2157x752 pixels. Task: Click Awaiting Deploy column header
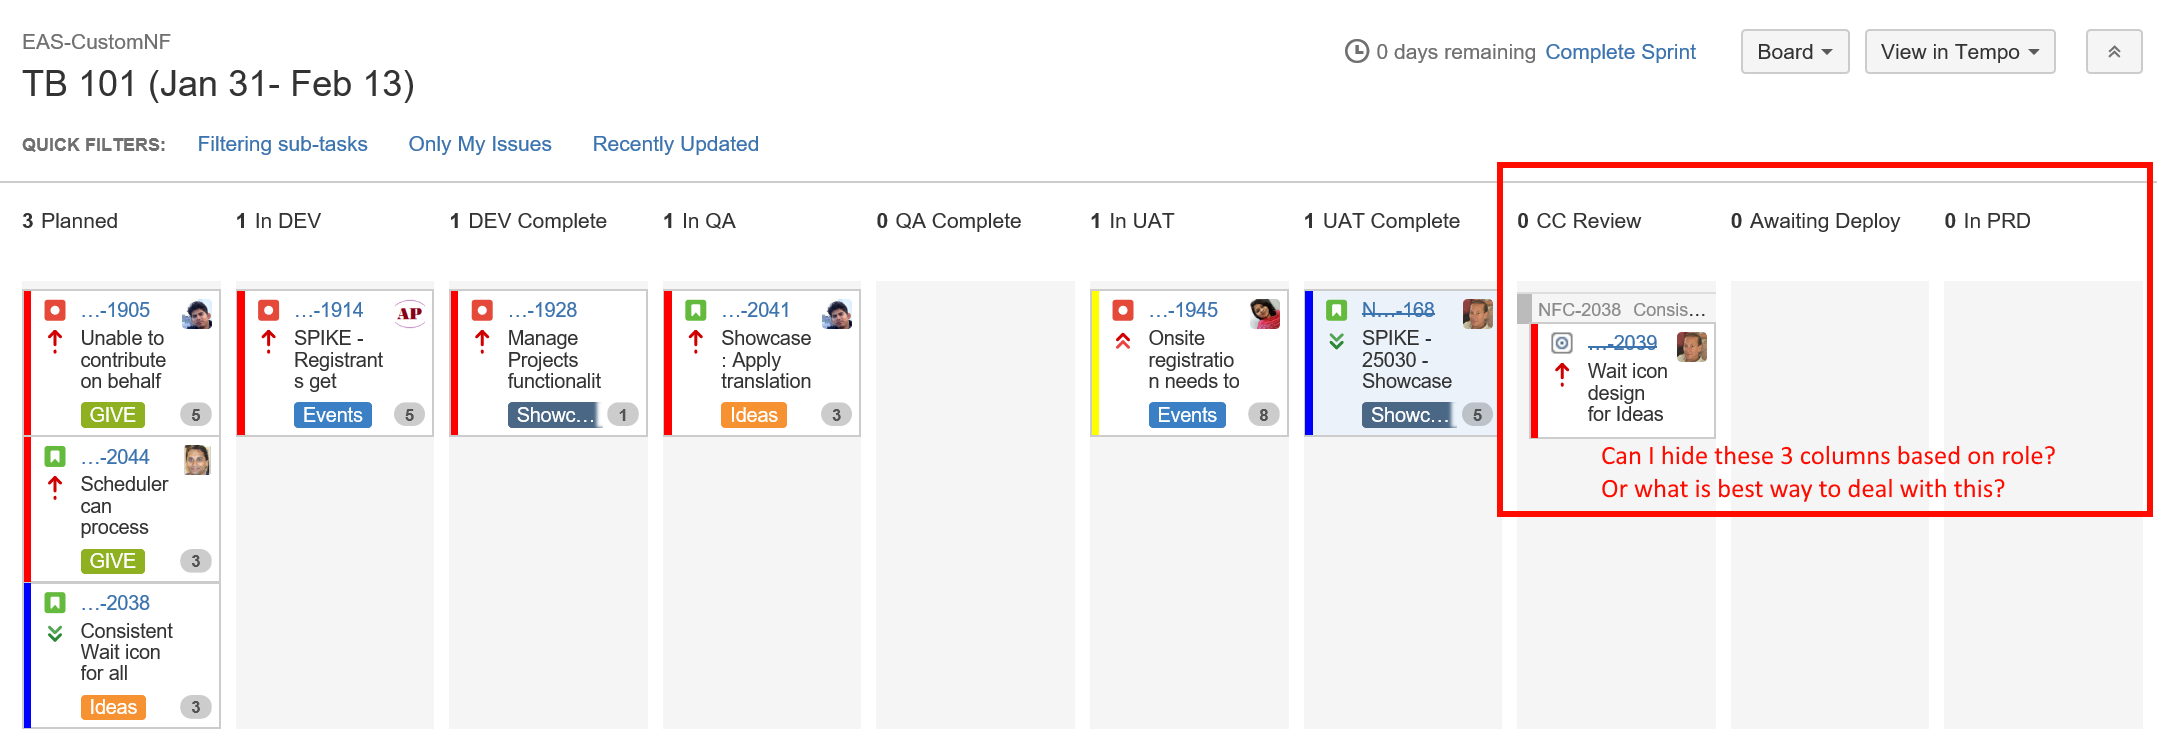[x=1815, y=221]
